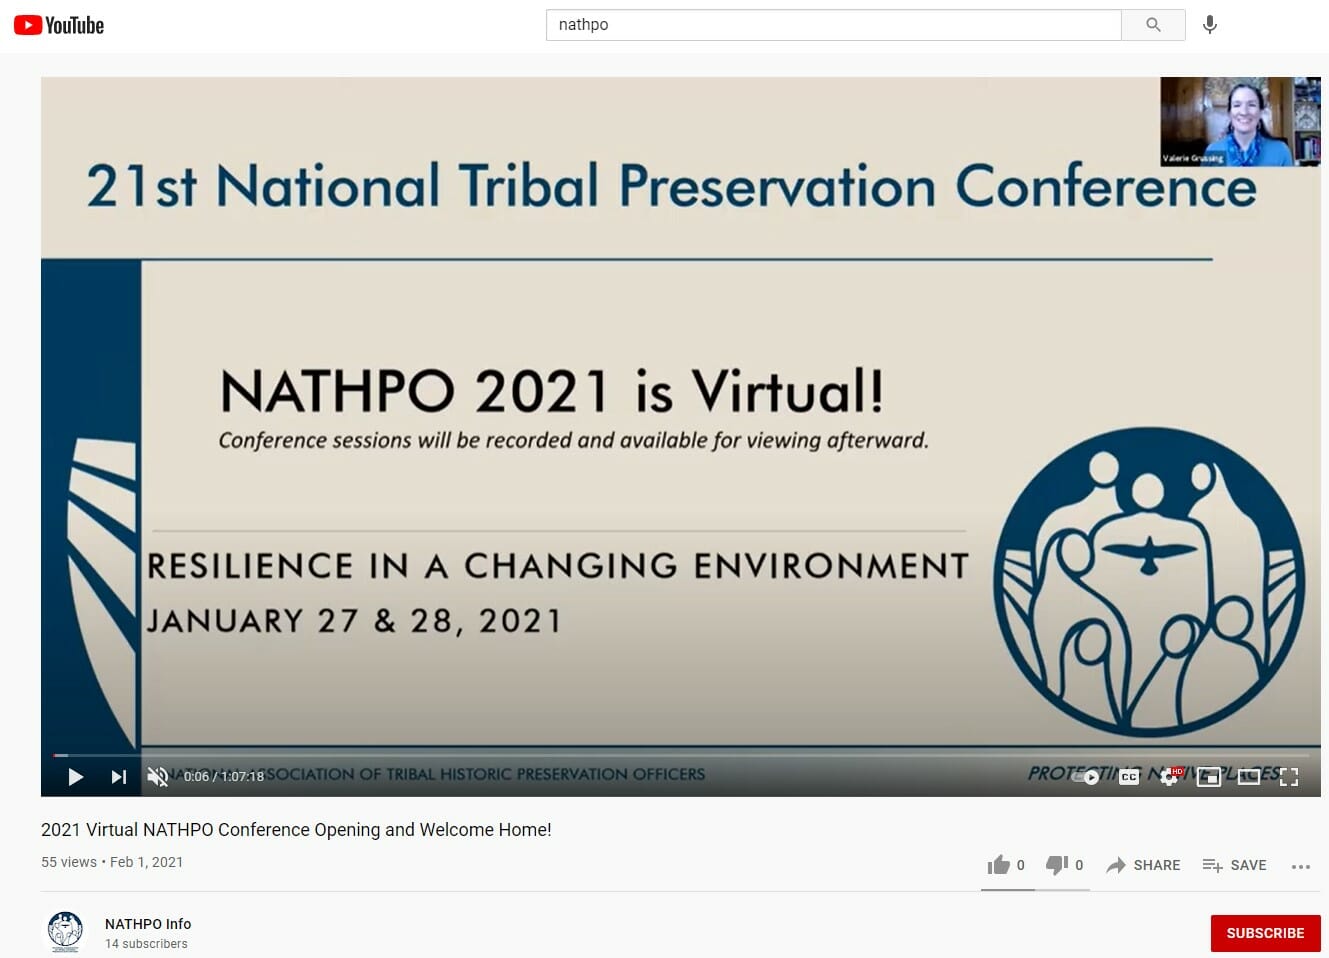Click the '55 views • Feb 1, 2021' text
Screen dimensions: 1329x958
[x=112, y=862]
